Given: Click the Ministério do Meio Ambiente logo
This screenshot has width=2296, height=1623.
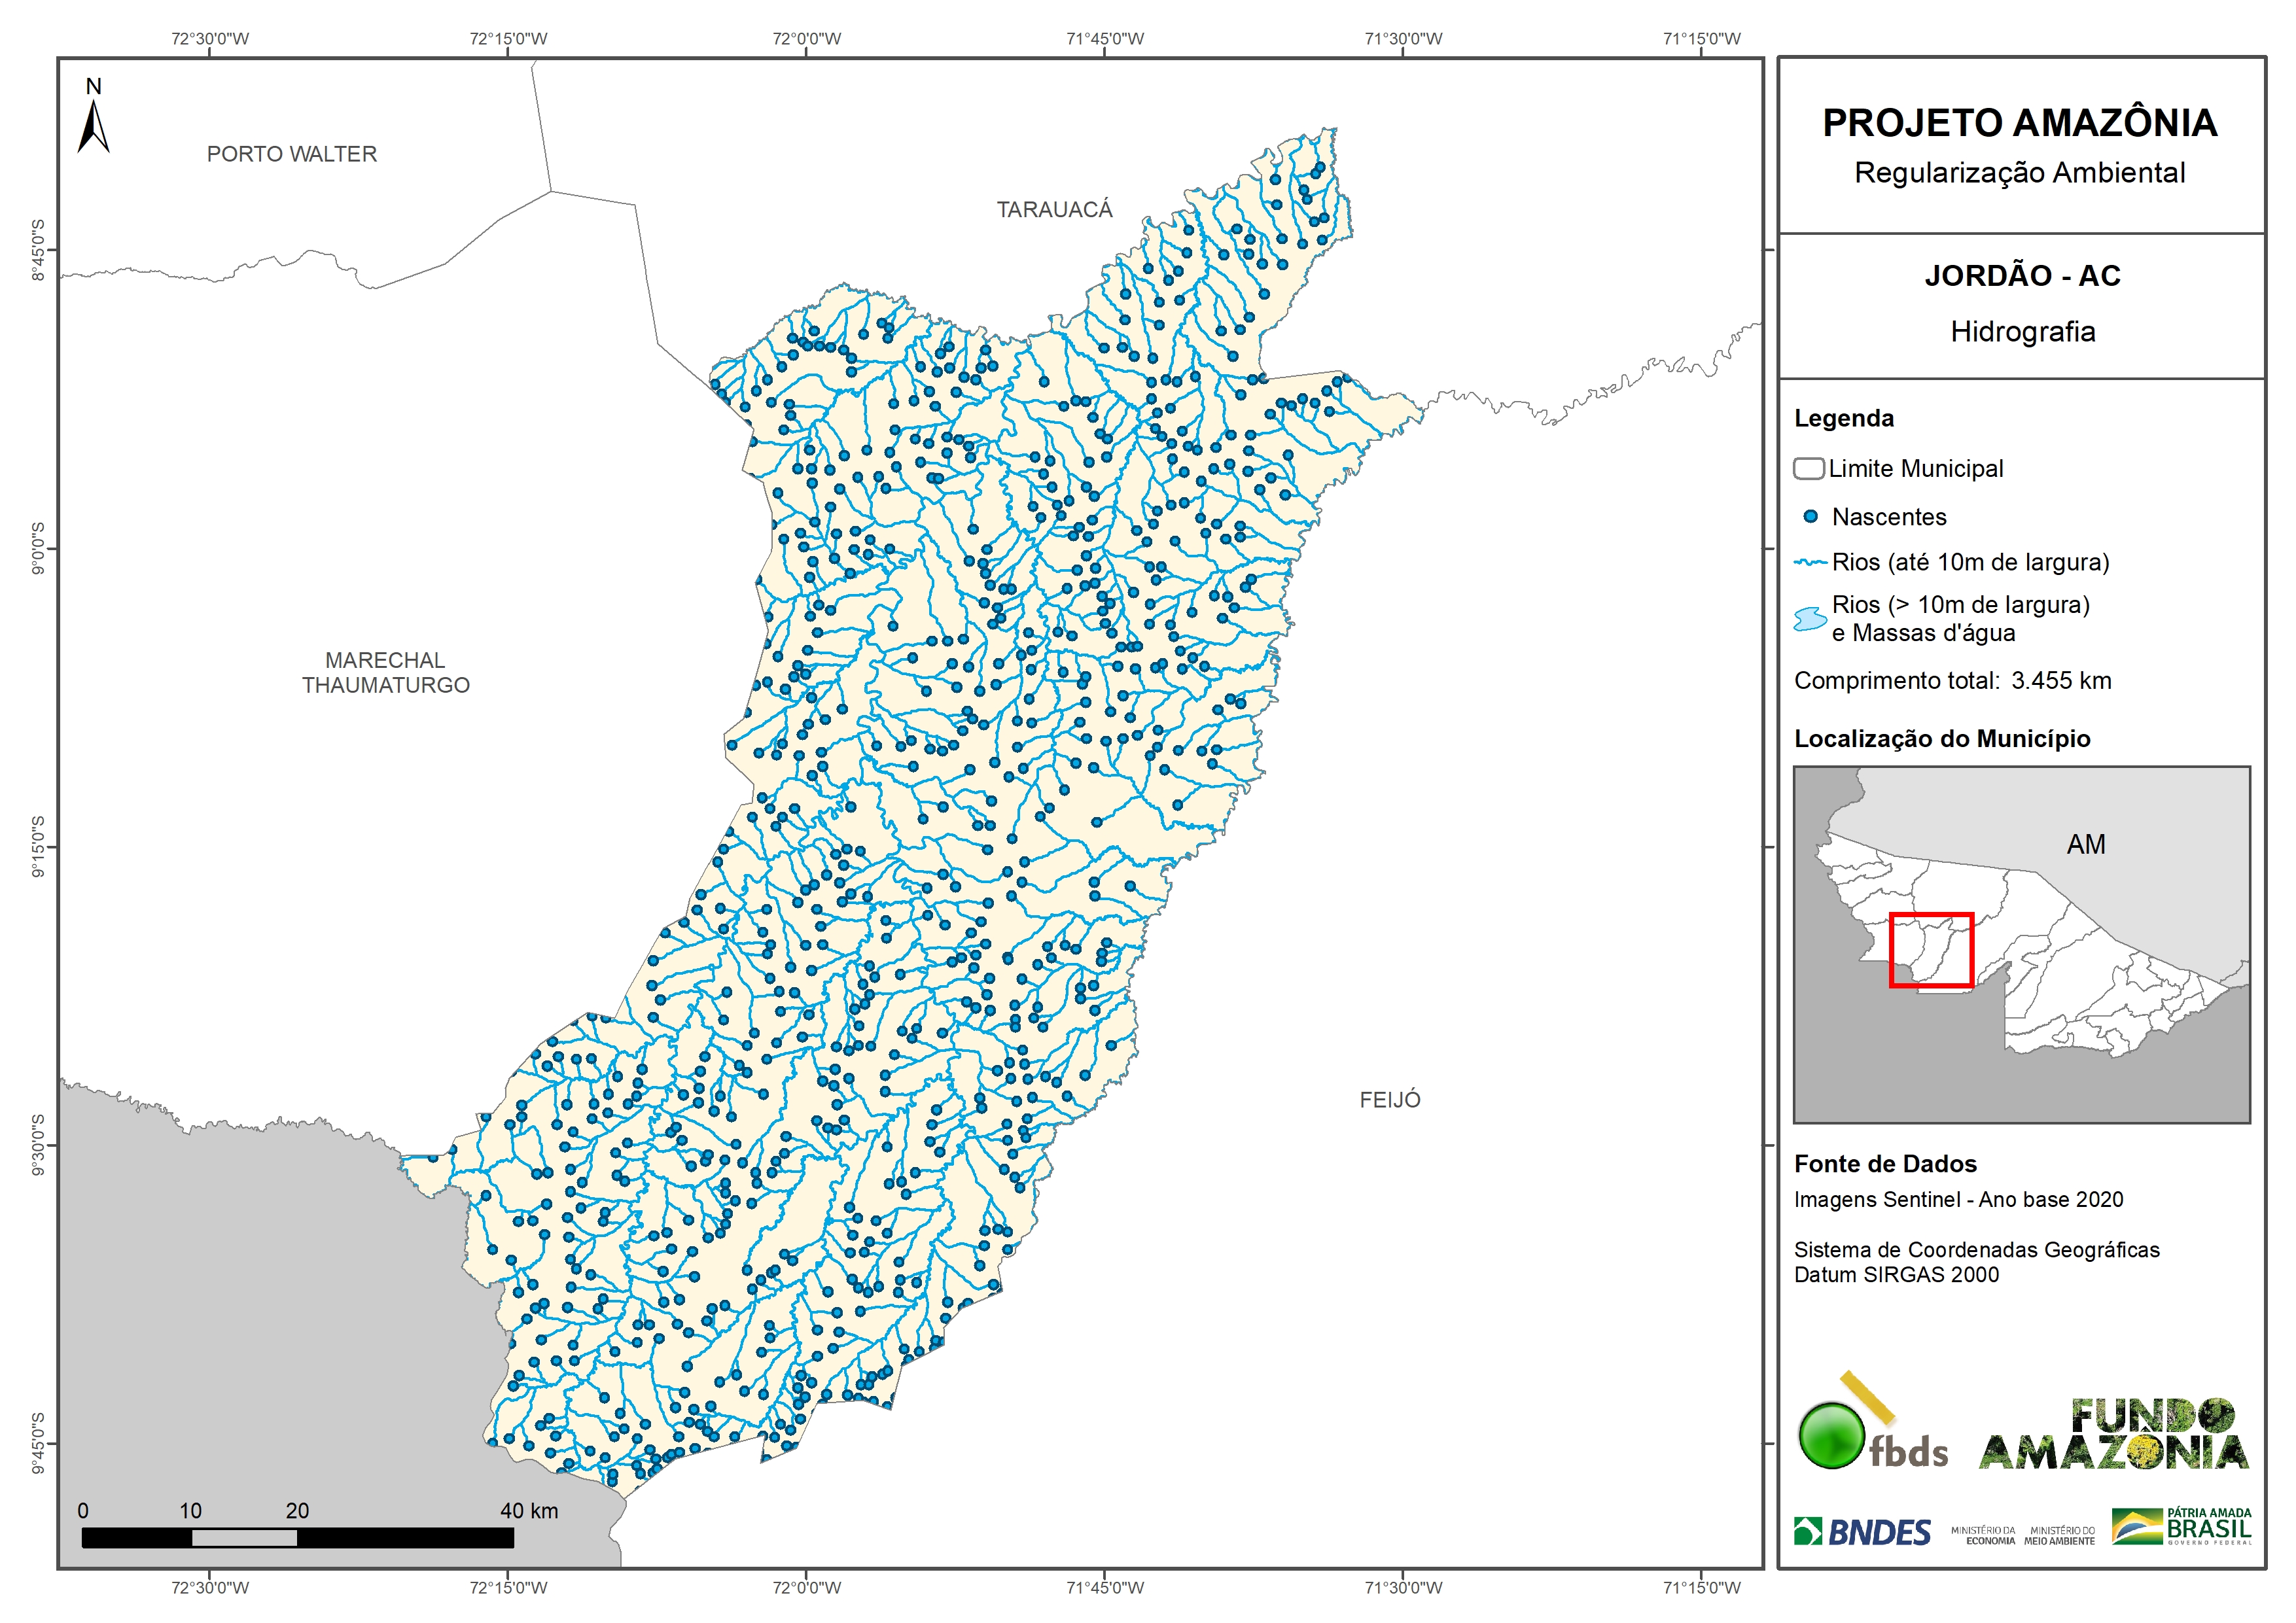Looking at the screenshot, I should pyautogui.click(x=2059, y=1535).
